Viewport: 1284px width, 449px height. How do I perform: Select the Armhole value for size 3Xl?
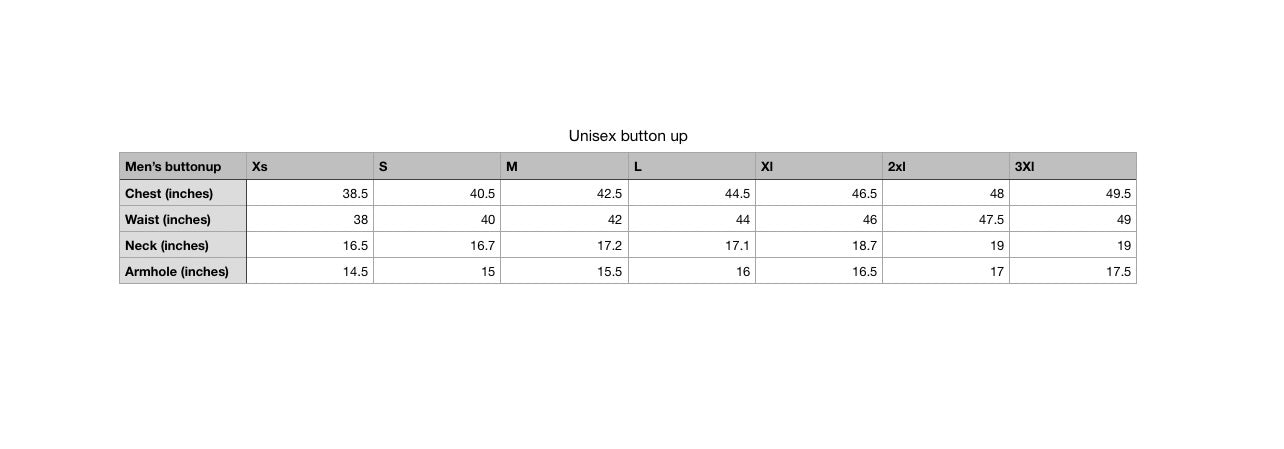1118,272
